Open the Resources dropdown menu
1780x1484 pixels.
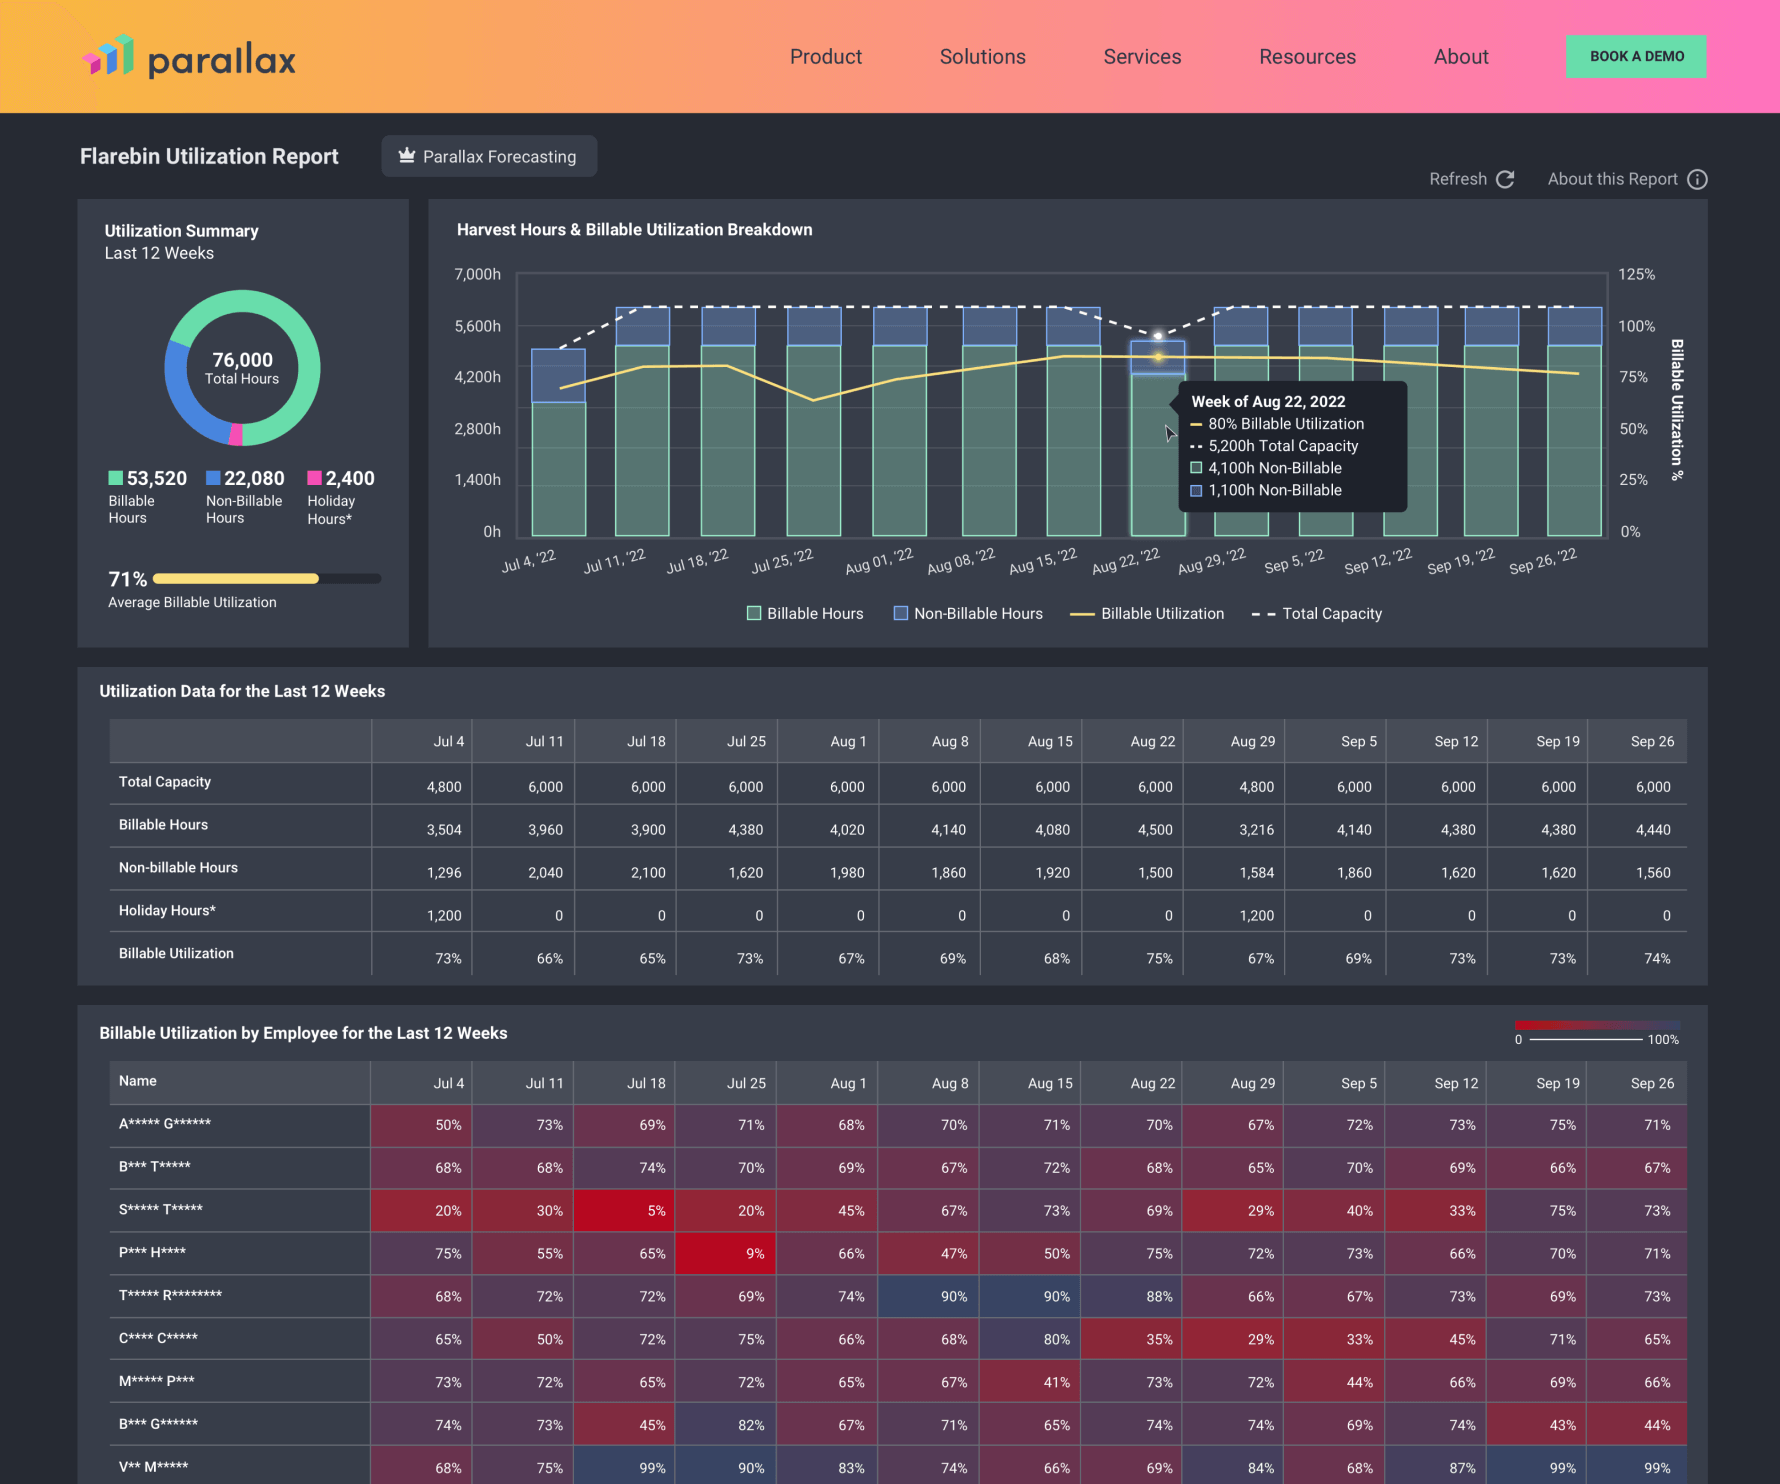pos(1307,57)
